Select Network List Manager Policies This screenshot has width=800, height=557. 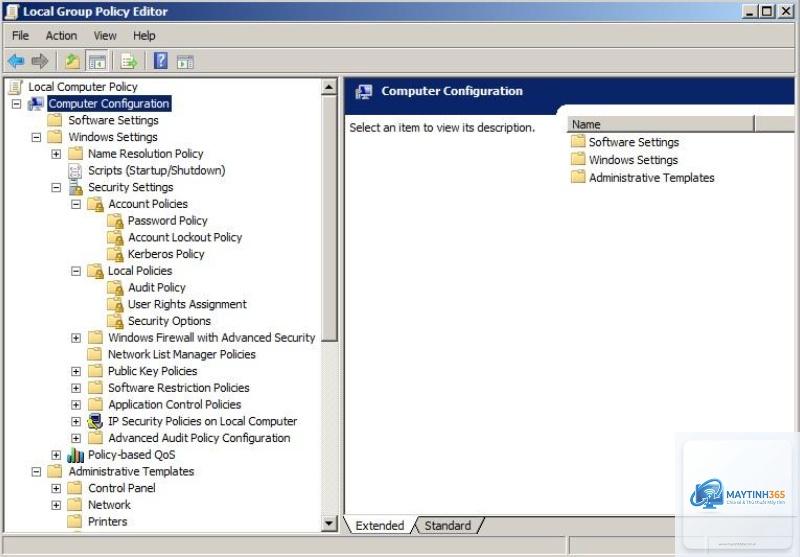[182, 355]
